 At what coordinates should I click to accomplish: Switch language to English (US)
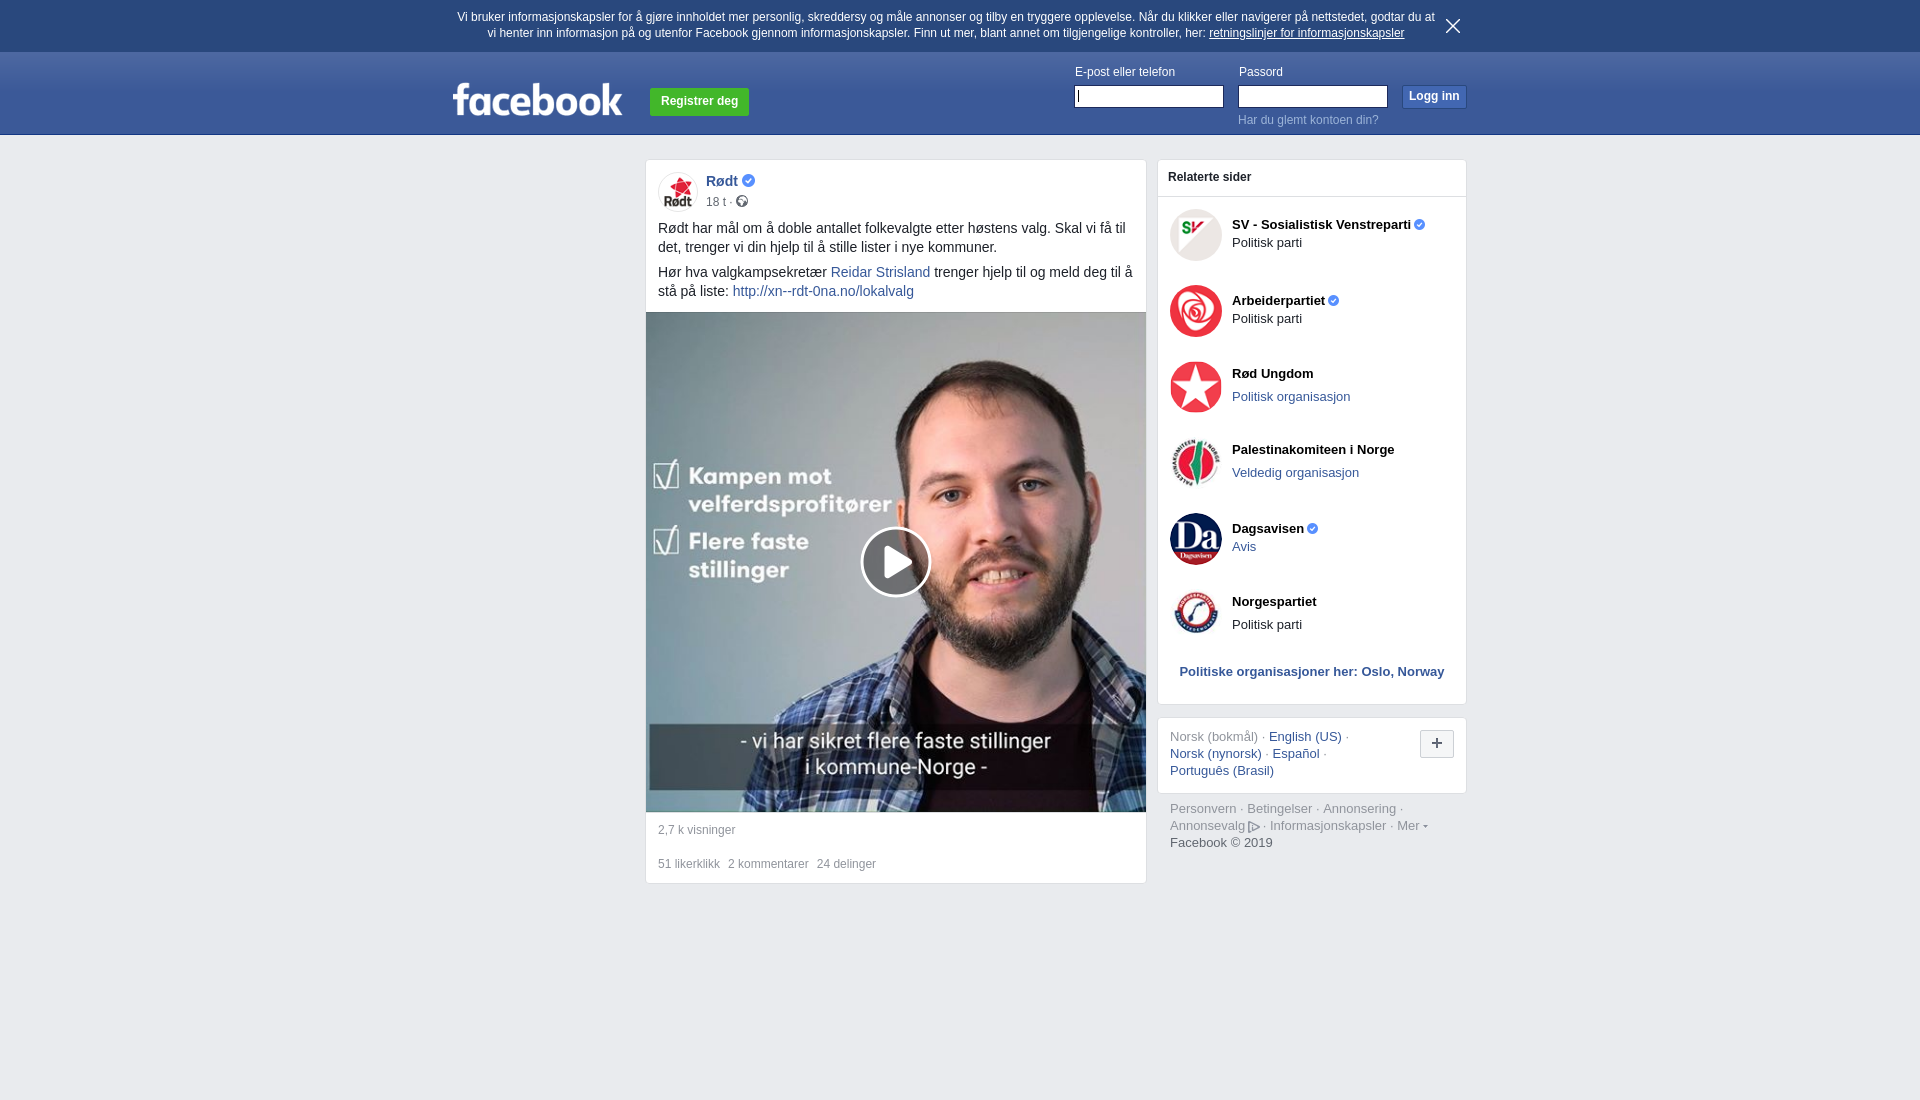[x=1305, y=737]
